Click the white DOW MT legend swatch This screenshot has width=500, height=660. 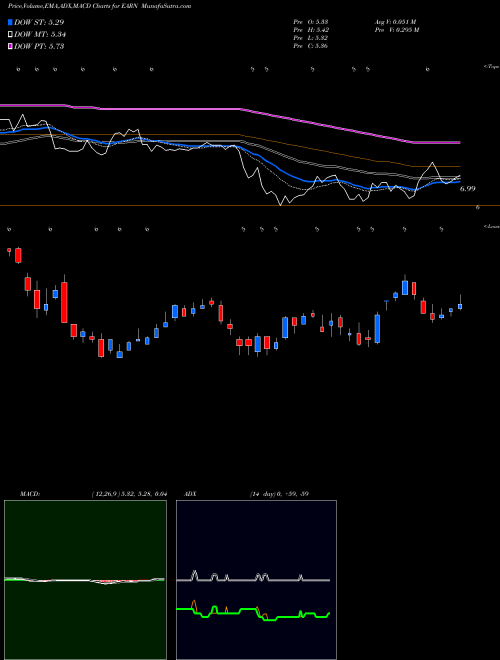click(x=11, y=35)
